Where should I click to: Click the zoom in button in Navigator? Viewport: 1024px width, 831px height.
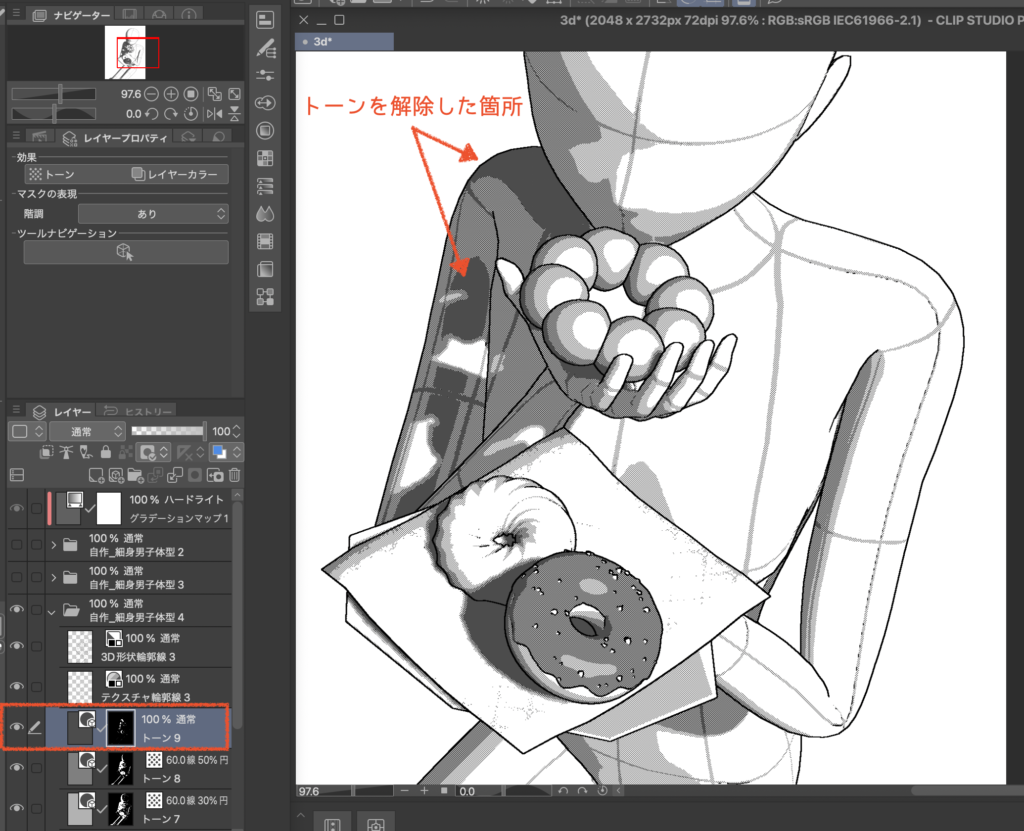pos(170,94)
